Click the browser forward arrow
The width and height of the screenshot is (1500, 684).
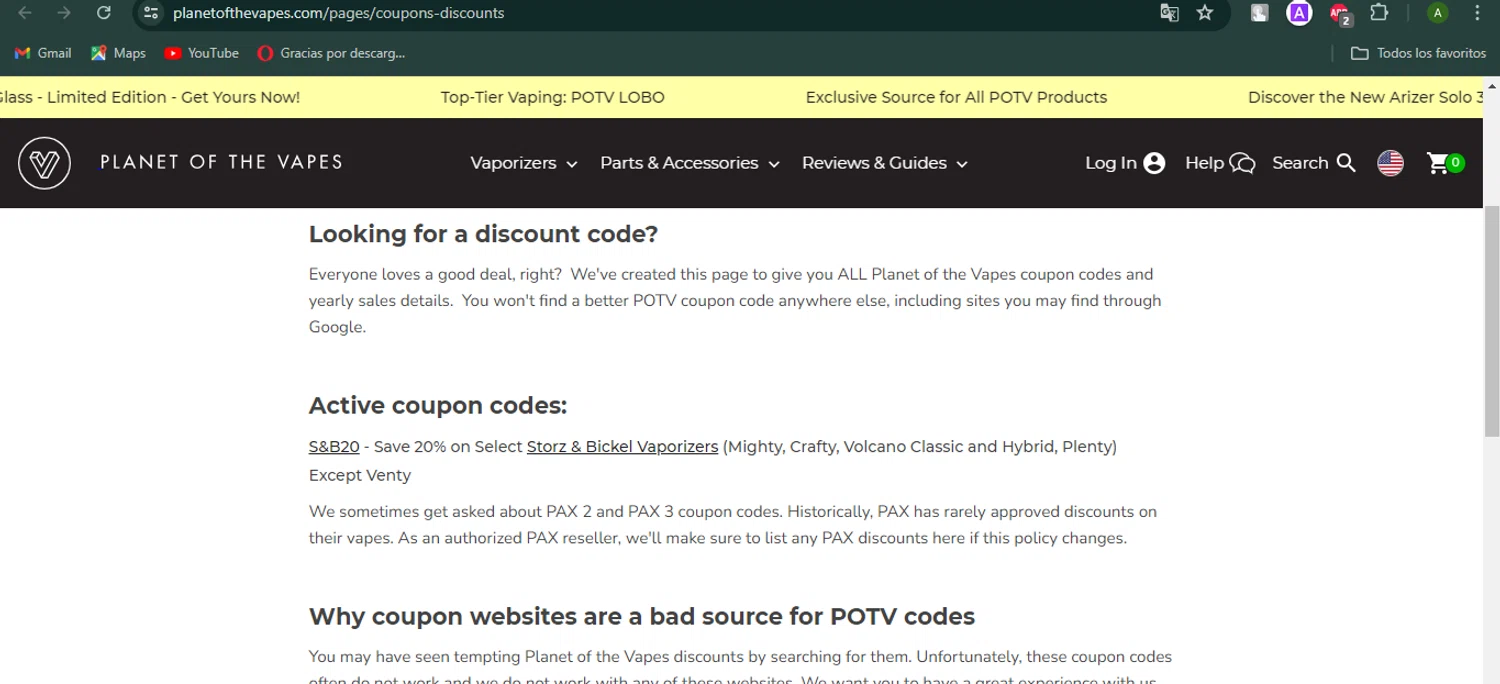[64, 13]
